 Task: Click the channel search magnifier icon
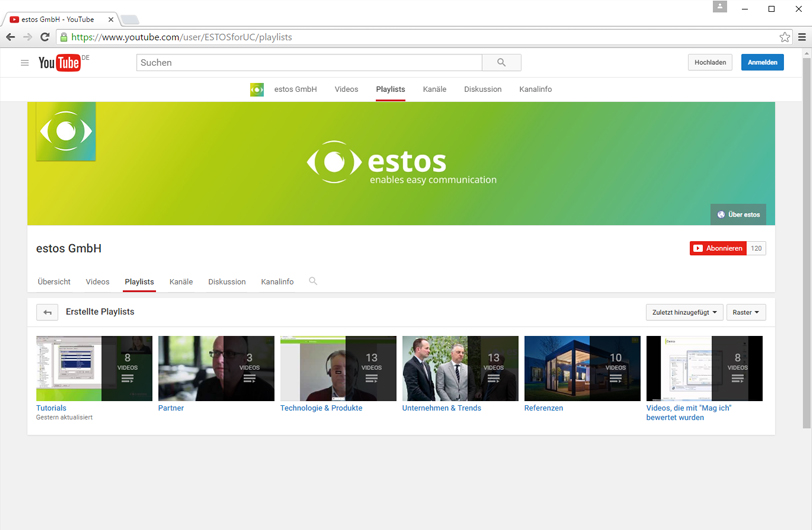[313, 281]
